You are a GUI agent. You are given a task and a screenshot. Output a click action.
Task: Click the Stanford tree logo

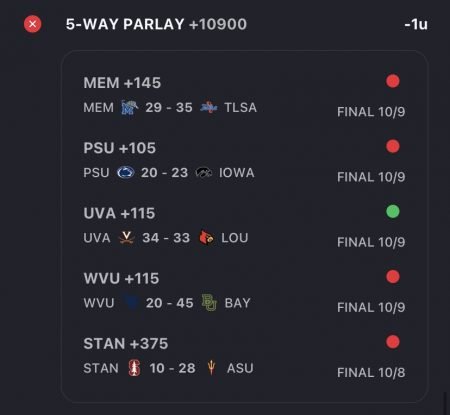pos(134,368)
